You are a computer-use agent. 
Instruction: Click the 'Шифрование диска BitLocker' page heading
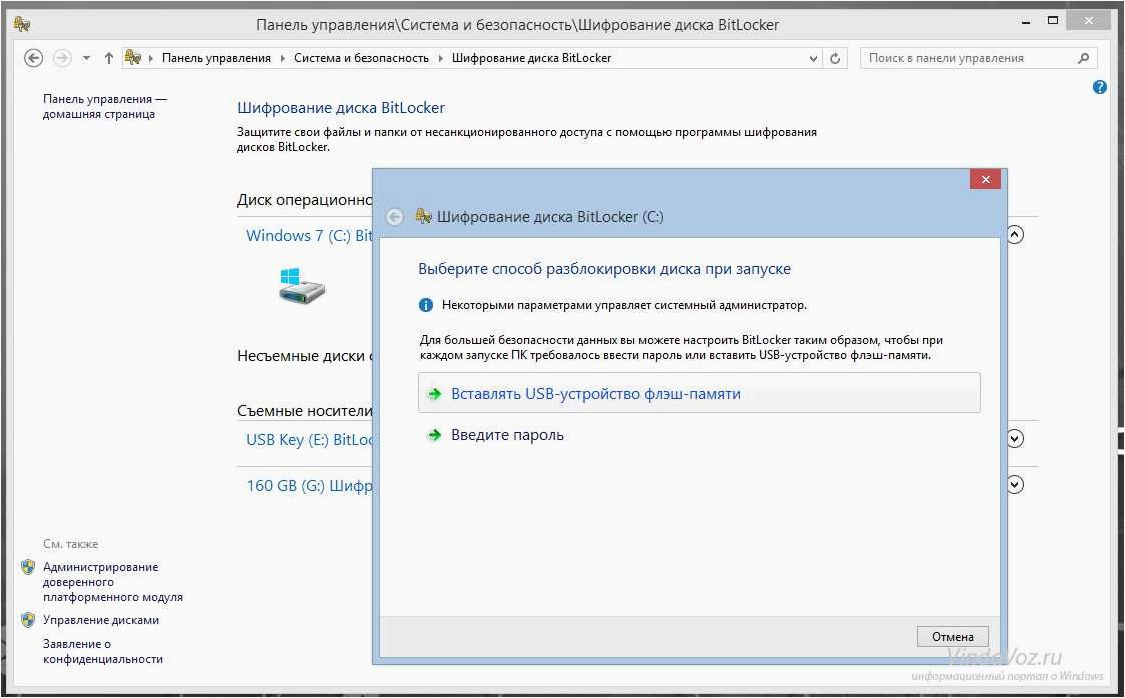[341, 108]
